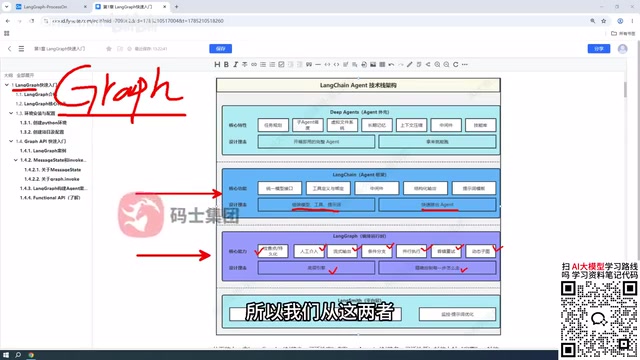The width and height of the screenshot is (640, 360).
Task: Open the browser apps grid icon
Action: coord(7,33)
